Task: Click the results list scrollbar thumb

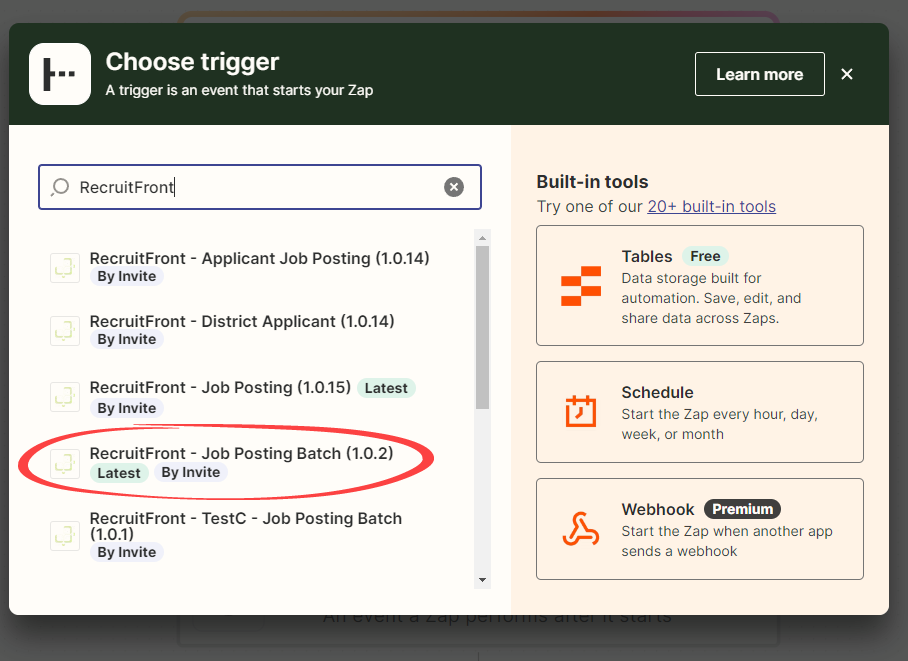Action: tap(482, 327)
